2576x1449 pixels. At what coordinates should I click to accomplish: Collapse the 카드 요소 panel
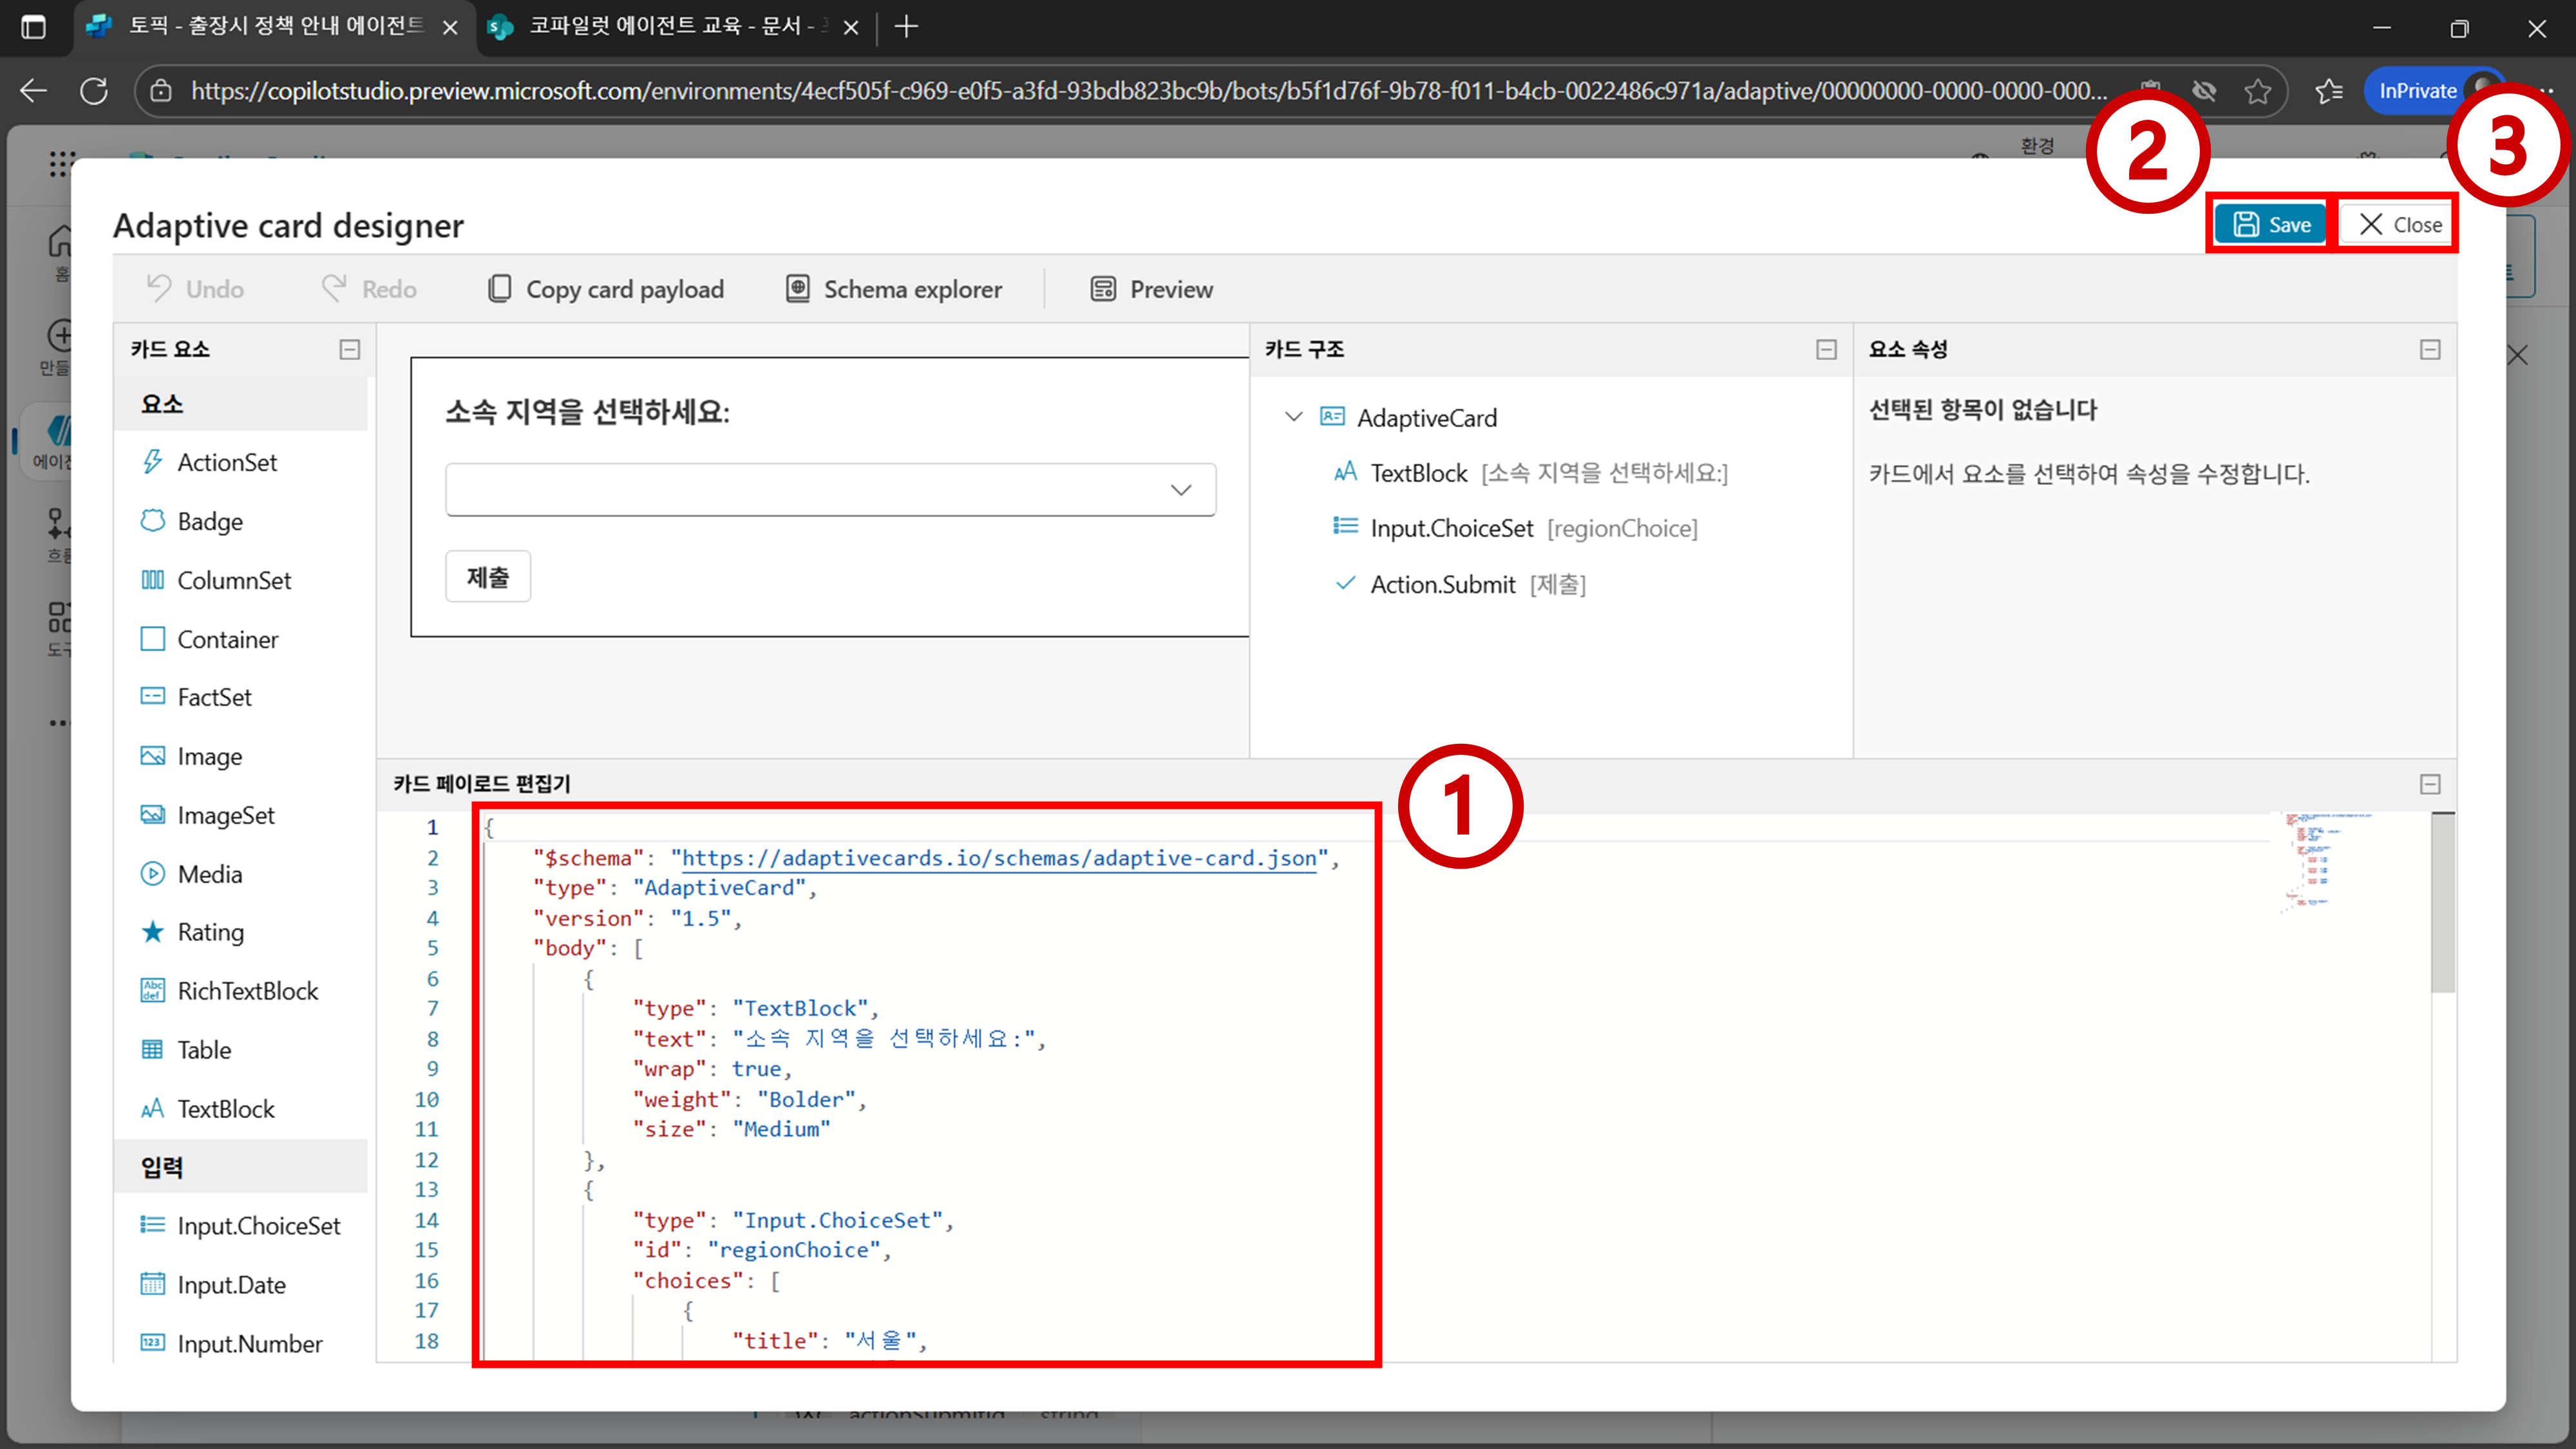tap(350, 349)
